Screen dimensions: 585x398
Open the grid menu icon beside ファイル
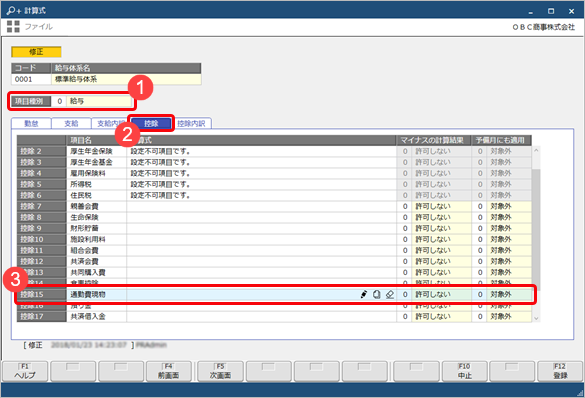13,26
